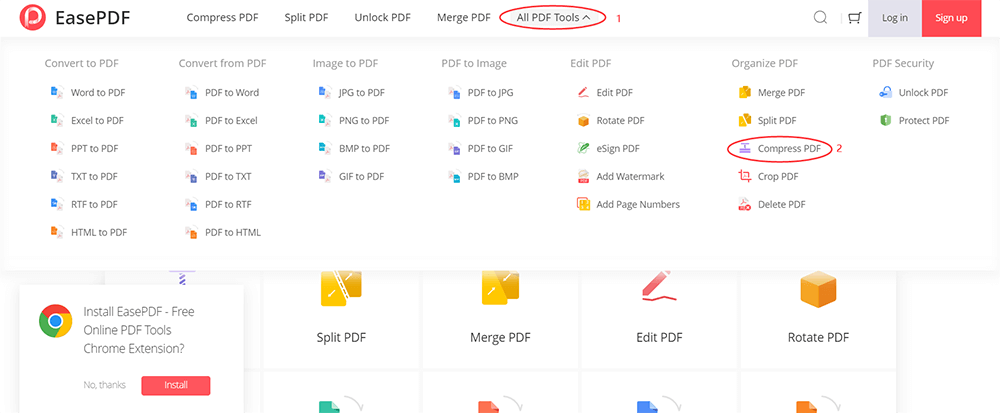The height and width of the screenshot is (413, 1000).
Task: Click the Rotate PDF cube tile icon
Action: [x=817, y=289]
